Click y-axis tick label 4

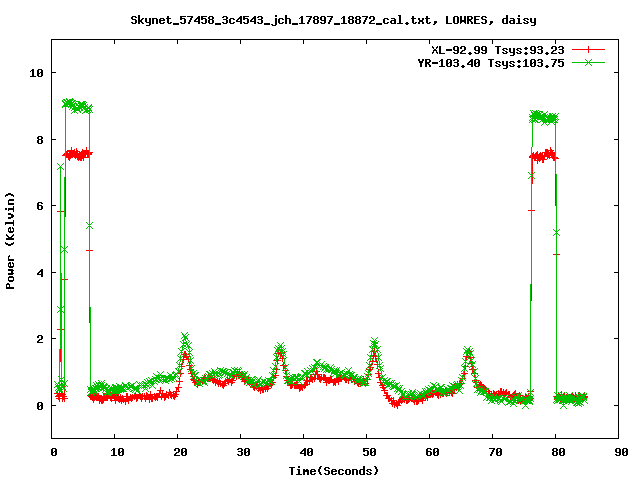pyautogui.click(x=40, y=273)
